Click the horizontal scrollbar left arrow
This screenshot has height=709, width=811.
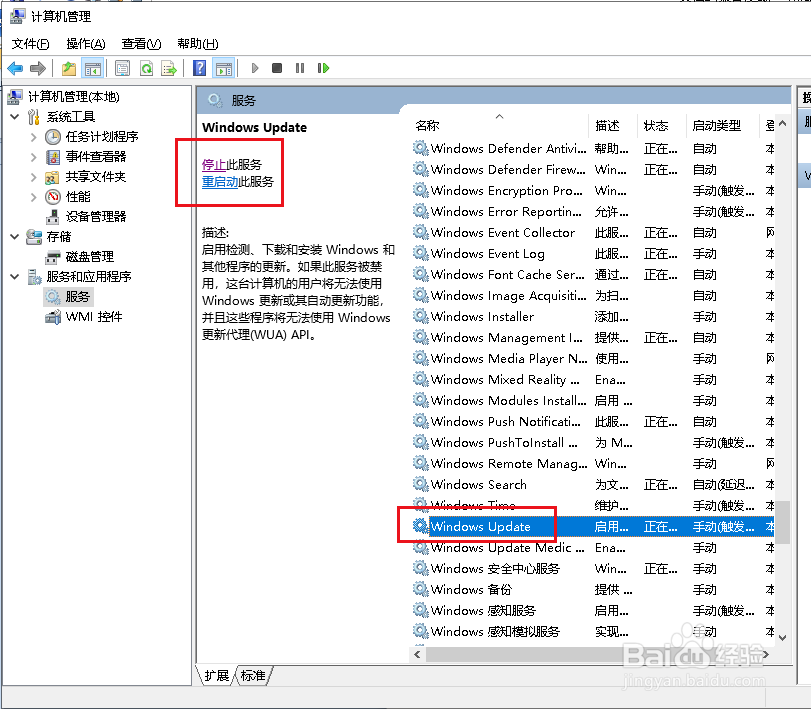pos(417,655)
